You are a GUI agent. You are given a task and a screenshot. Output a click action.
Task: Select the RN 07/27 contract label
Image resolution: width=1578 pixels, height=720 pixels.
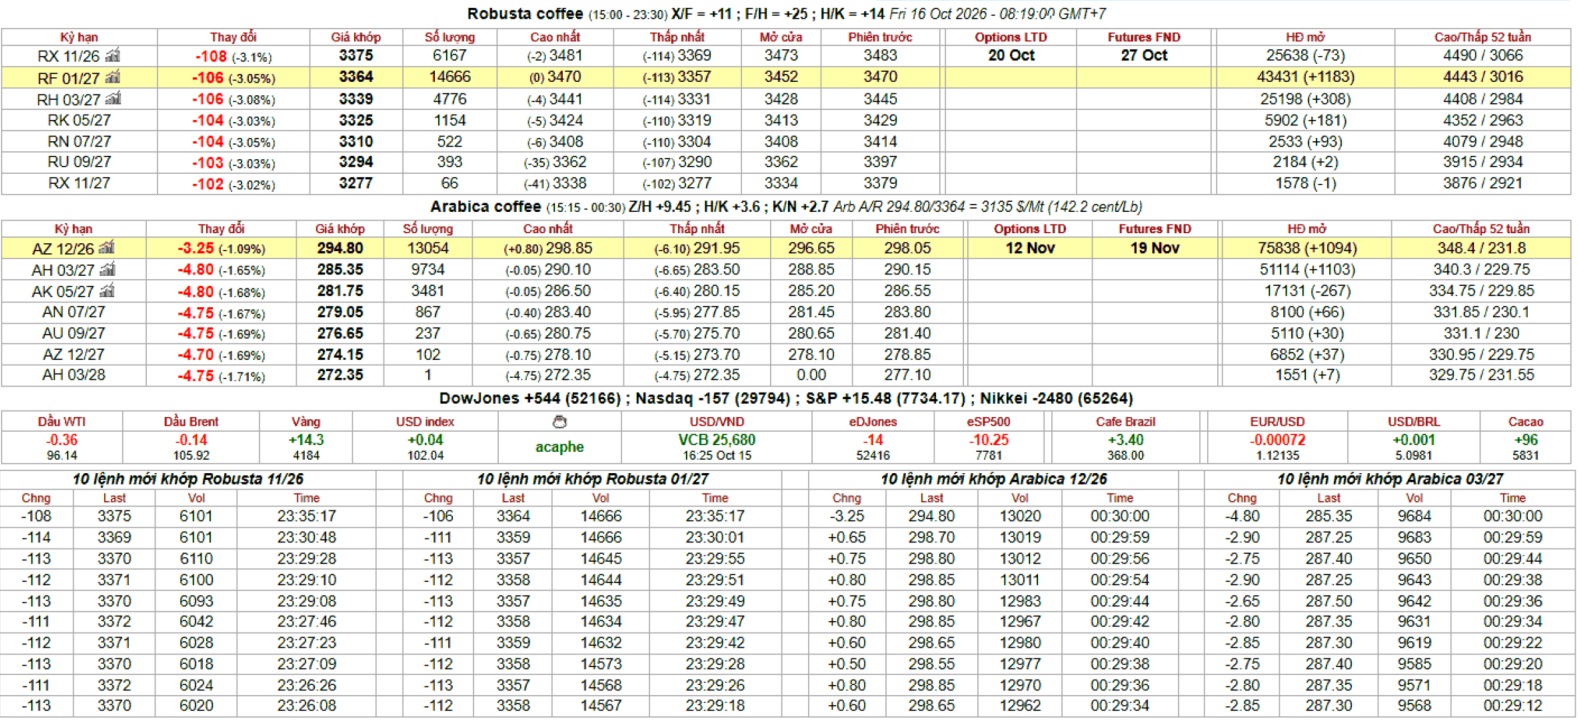coord(79,141)
